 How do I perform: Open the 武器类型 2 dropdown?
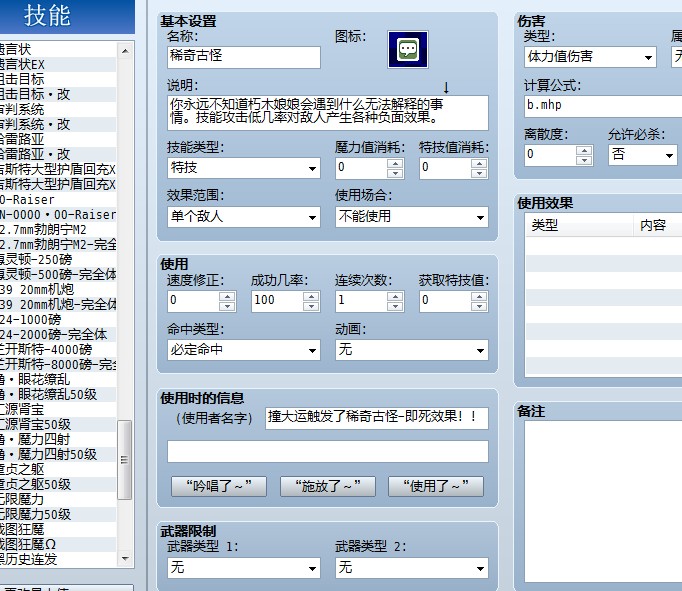pyautogui.click(x=411, y=568)
